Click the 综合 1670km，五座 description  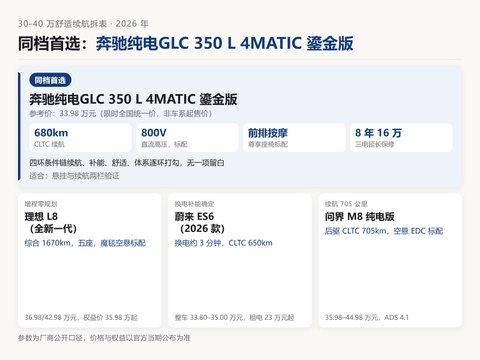85,243
